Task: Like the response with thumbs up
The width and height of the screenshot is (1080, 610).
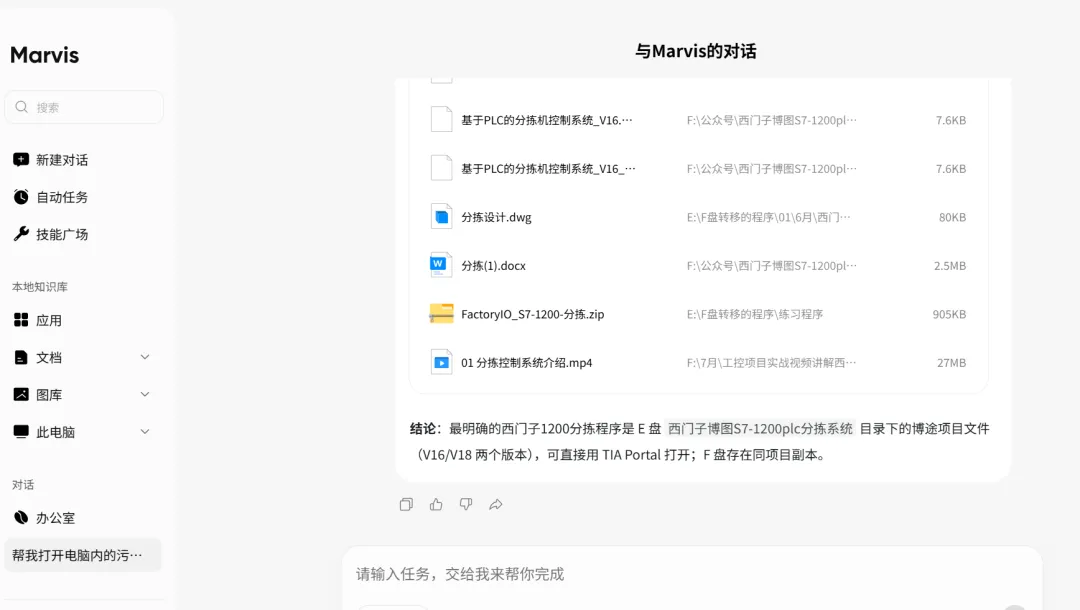Action: pos(436,505)
